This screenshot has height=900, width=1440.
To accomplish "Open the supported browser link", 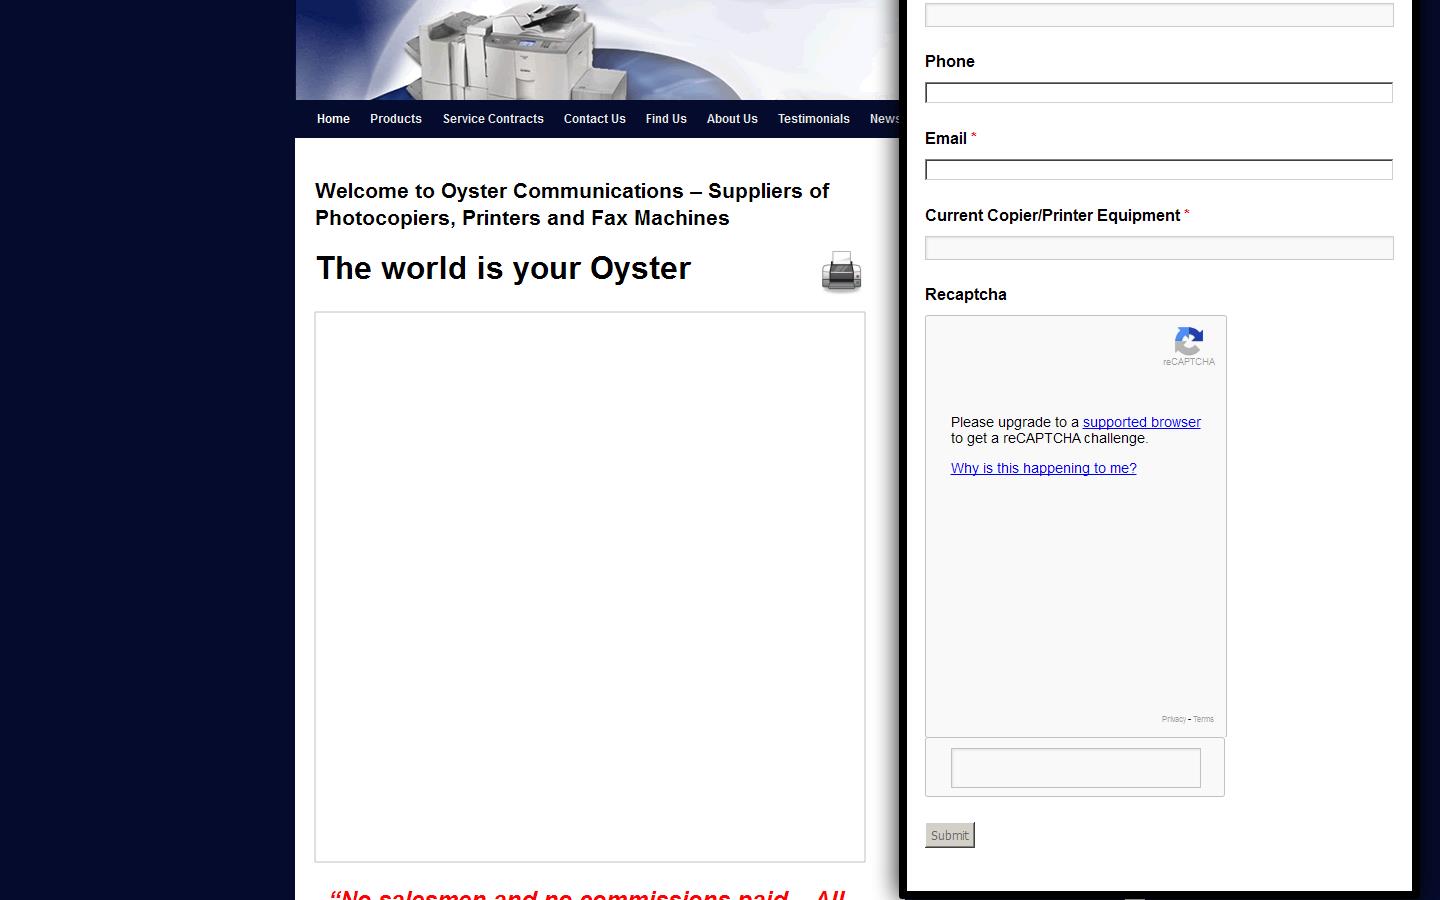I will [1142, 422].
